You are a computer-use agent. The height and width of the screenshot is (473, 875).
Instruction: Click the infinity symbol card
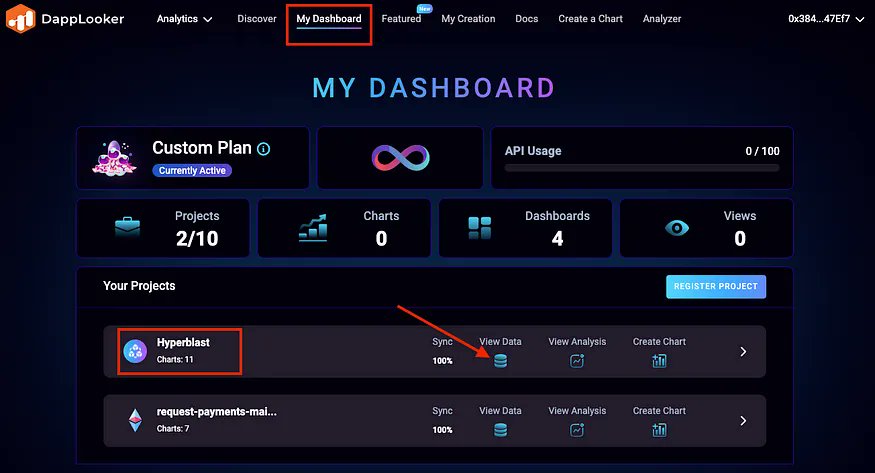(400, 158)
